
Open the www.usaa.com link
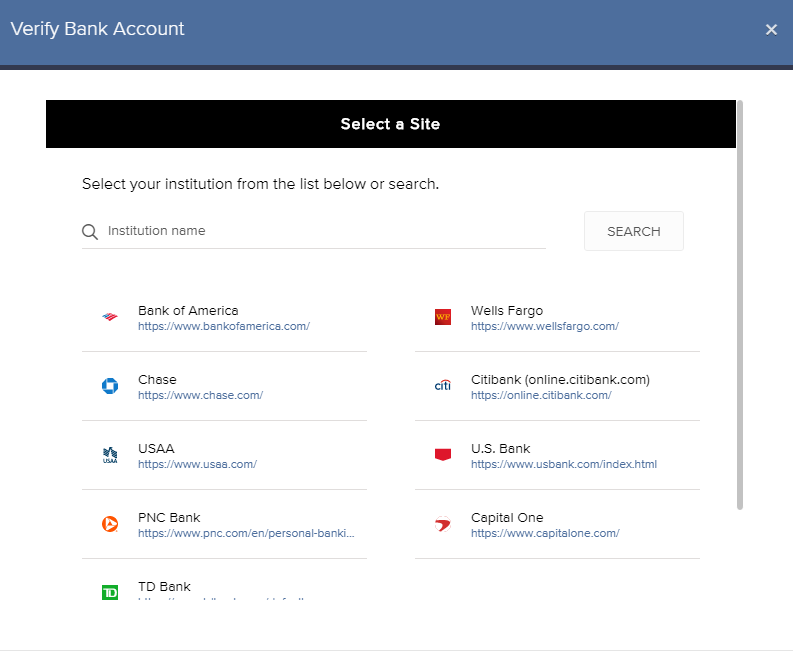pyautogui.click(x=197, y=464)
